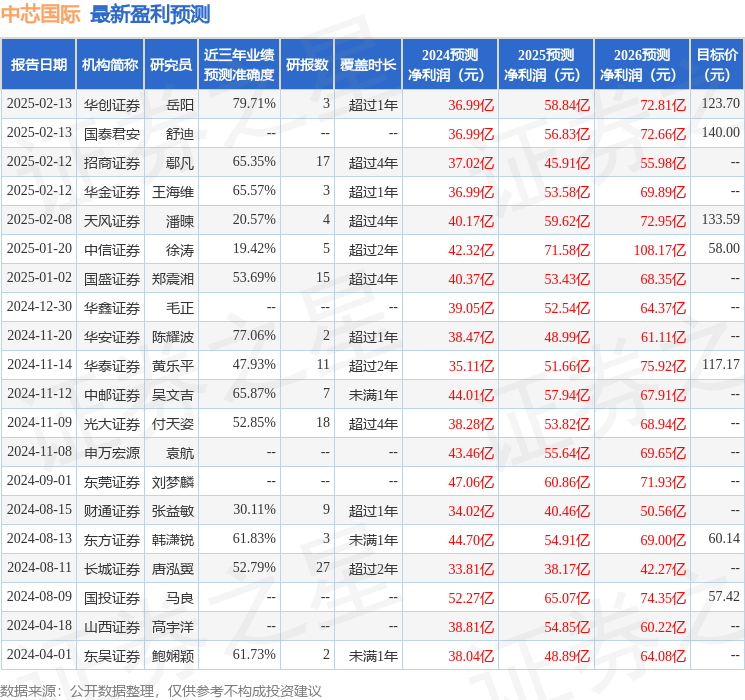
Task: Click the 天风证券 institution cell
Action: pyautogui.click(x=112, y=221)
